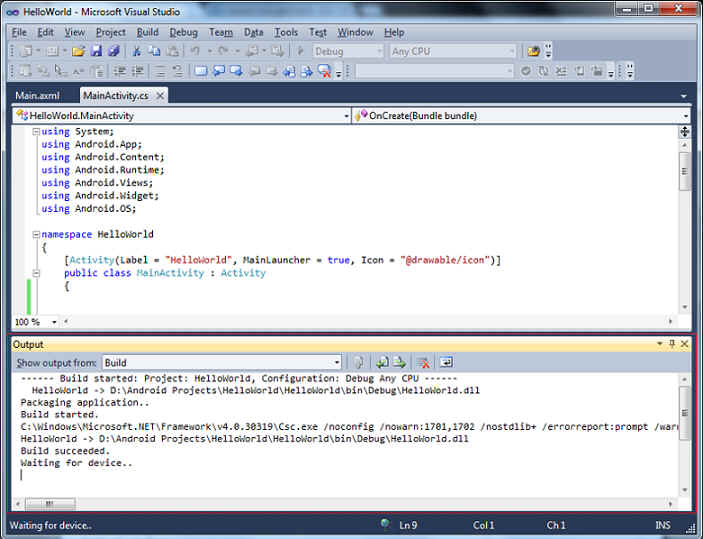This screenshot has height=539, width=703.
Task: Open the Team menu
Action: [x=221, y=32]
